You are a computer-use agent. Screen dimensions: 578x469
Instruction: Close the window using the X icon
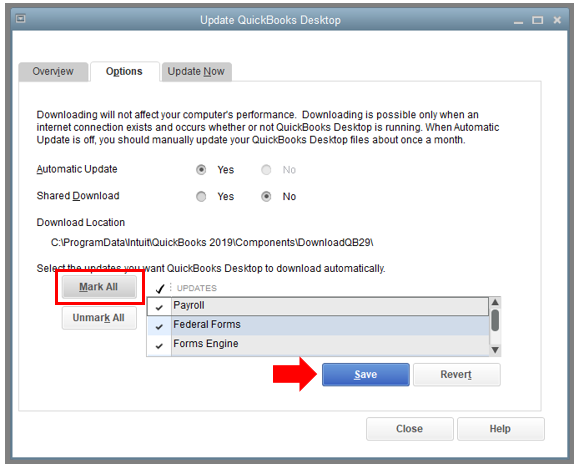tap(557, 20)
